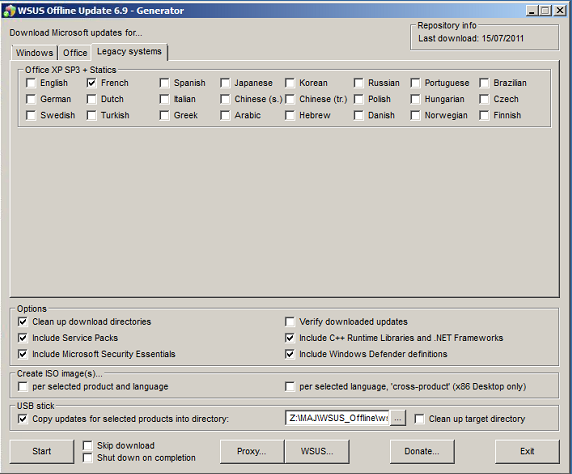Enable Italian language checkbox

165,99
